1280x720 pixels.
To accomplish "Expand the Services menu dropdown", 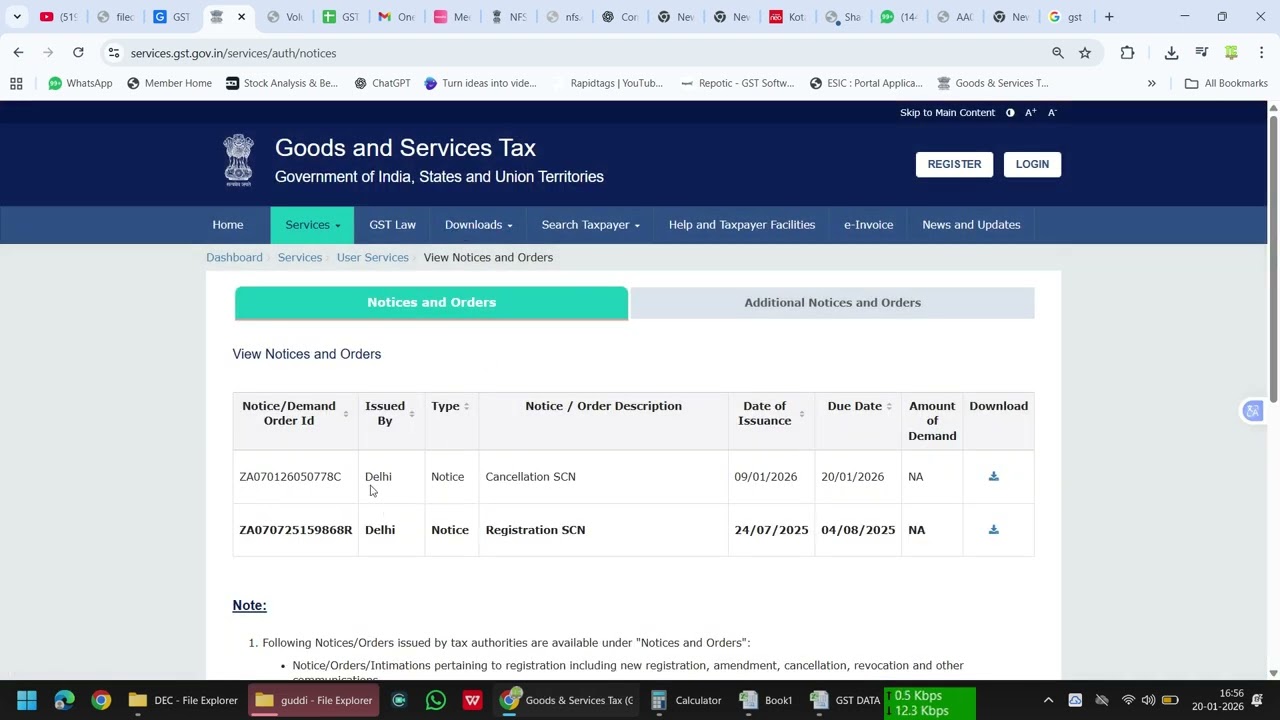I will click(x=312, y=225).
